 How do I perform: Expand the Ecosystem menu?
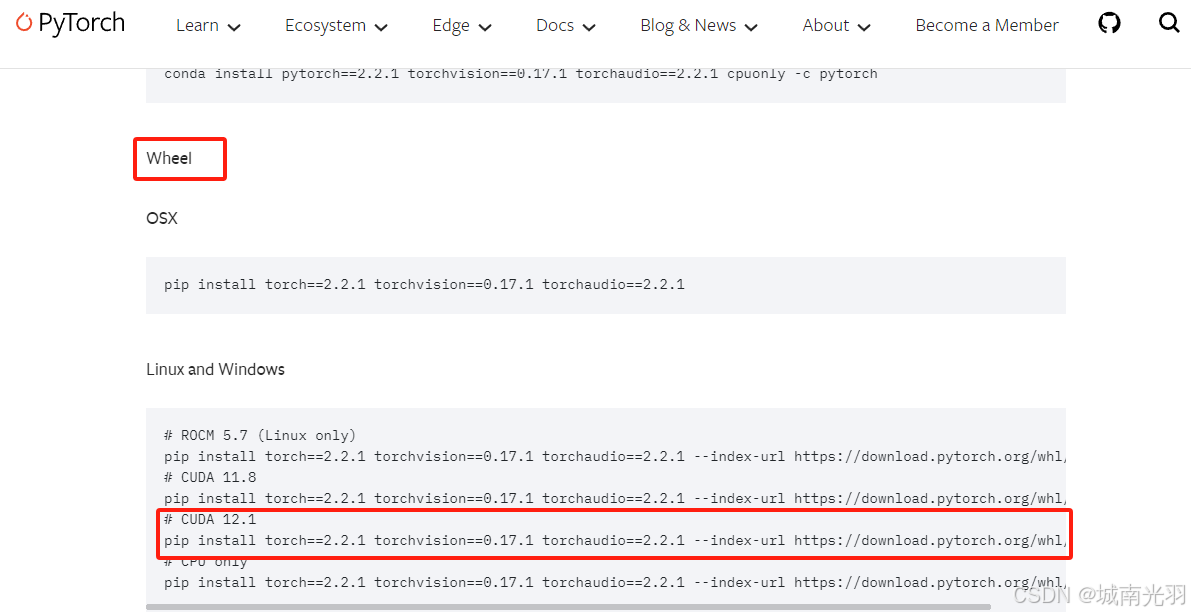point(336,26)
